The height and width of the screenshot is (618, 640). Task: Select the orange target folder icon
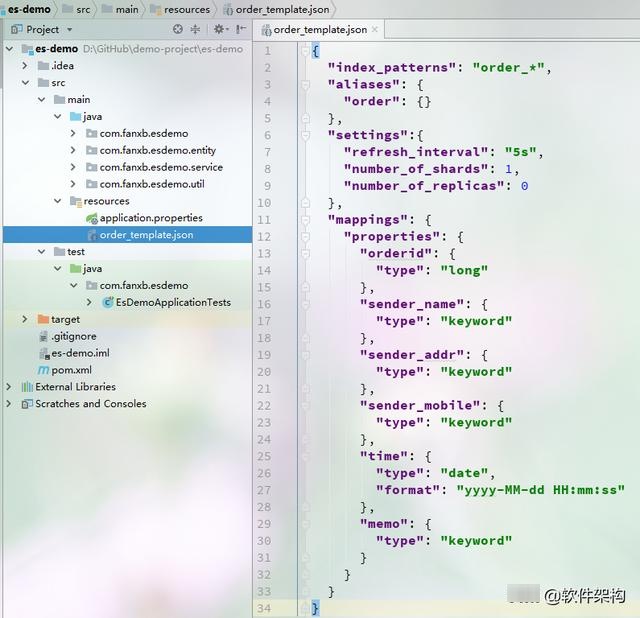pos(43,319)
